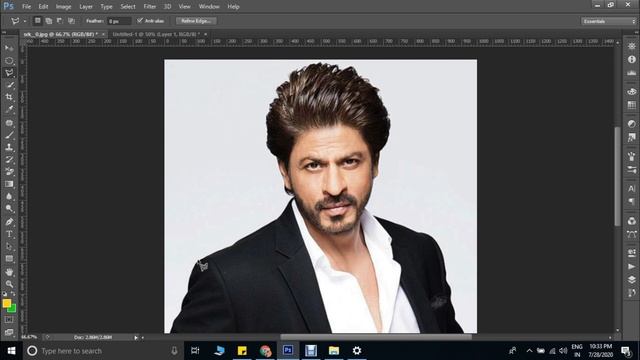Select the Healing Brush tool

9,122
